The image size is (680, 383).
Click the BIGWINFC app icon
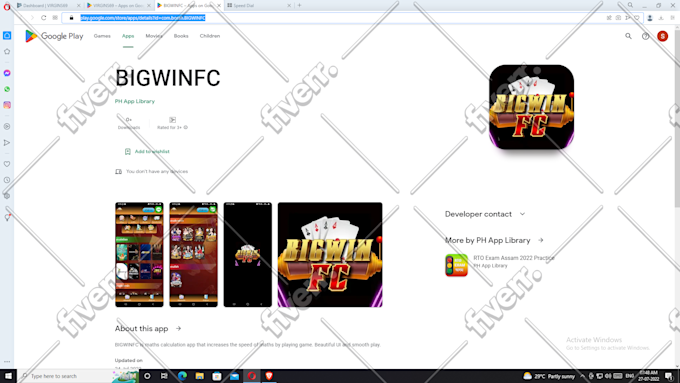tap(531, 107)
